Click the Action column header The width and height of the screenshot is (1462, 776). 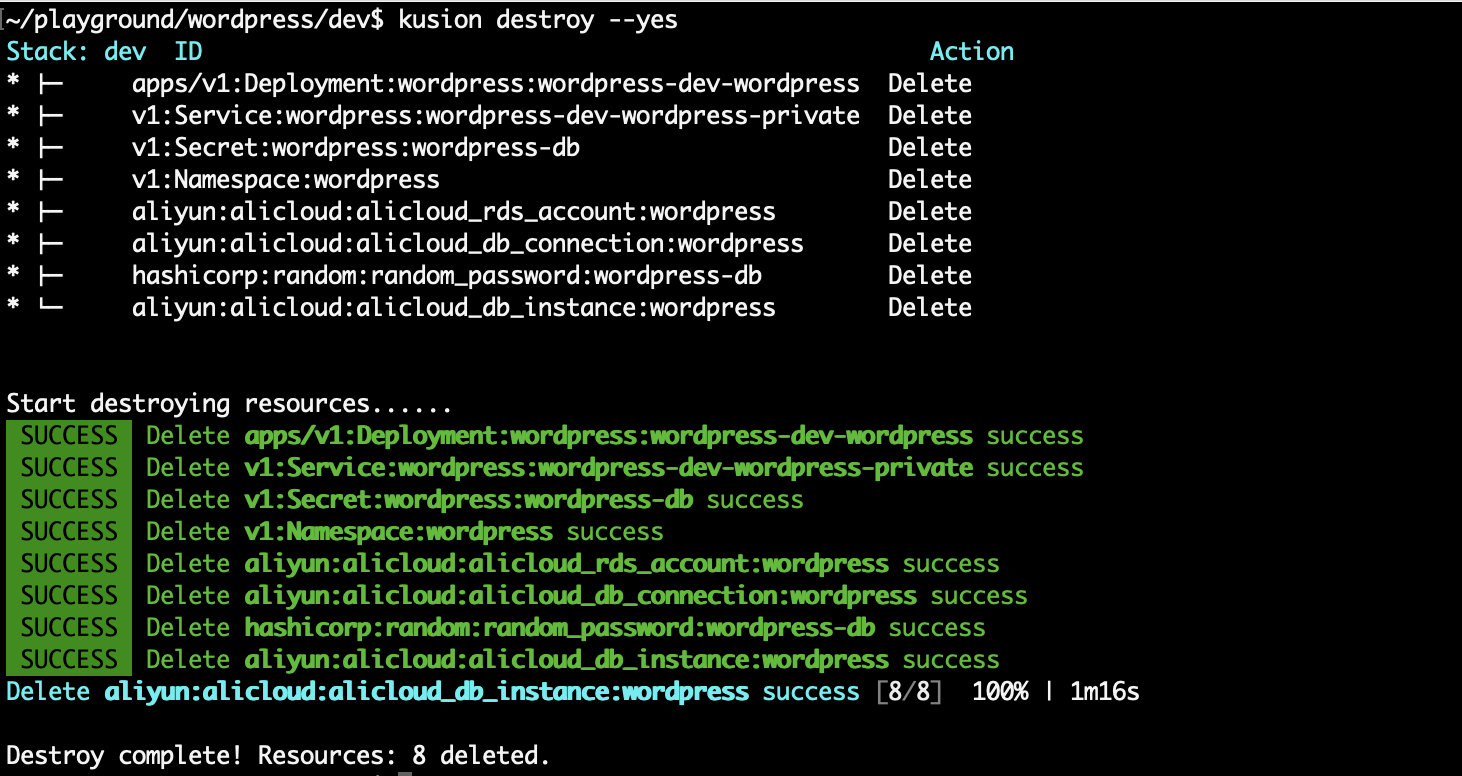pyautogui.click(x=972, y=50)
